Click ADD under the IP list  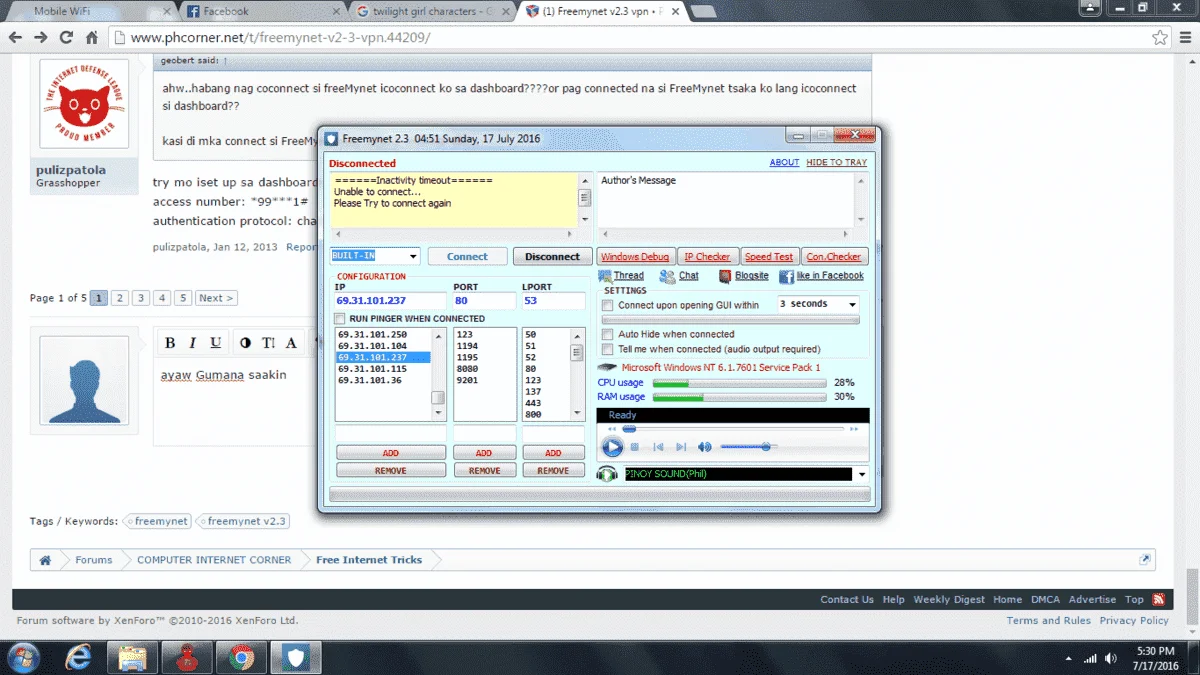(391, 453)
